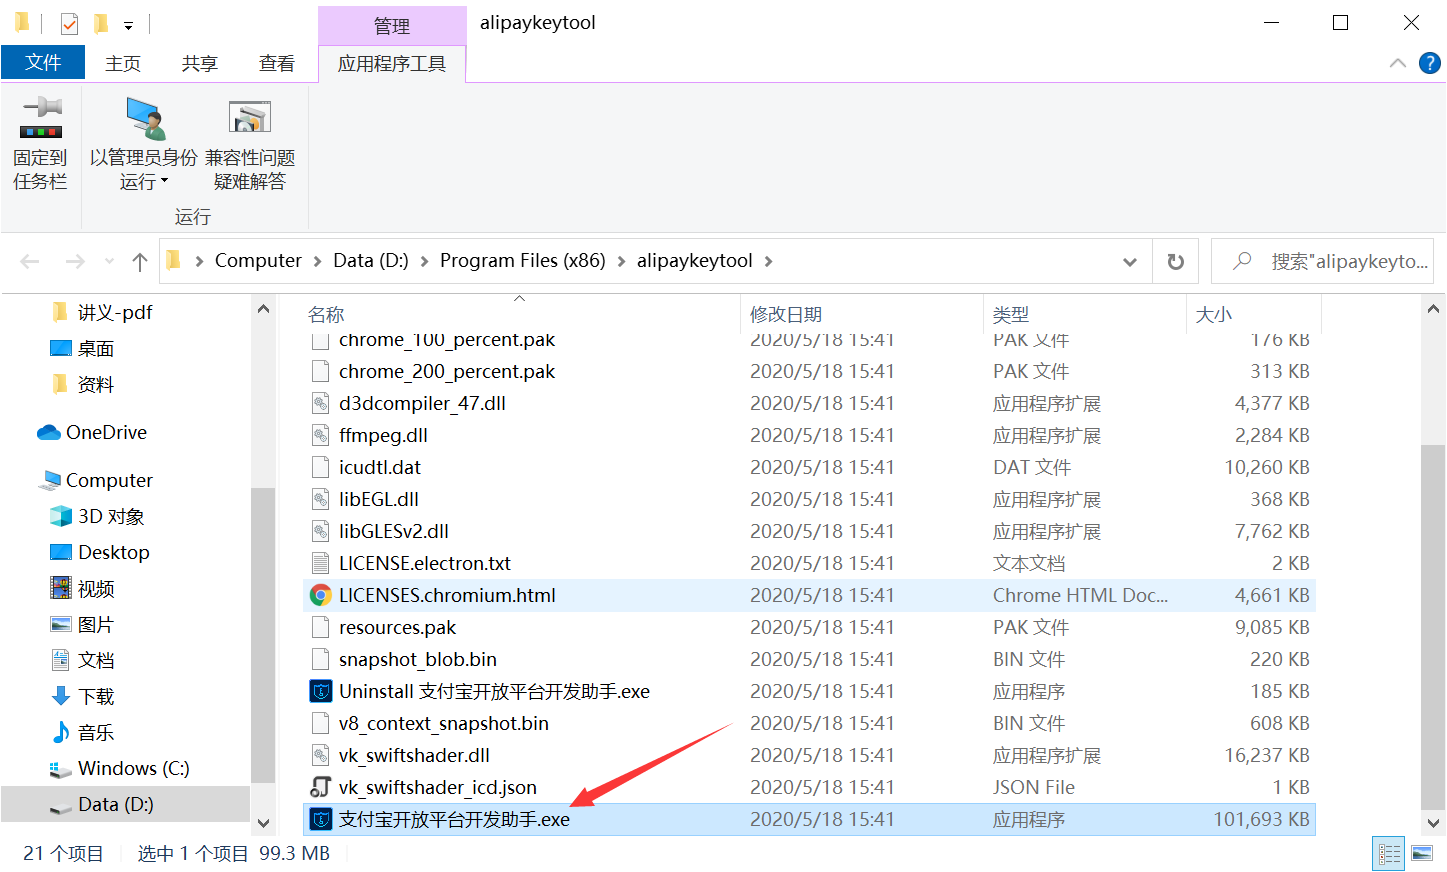
Task: Switch to the details view icon
Action: coord(1389,854)
